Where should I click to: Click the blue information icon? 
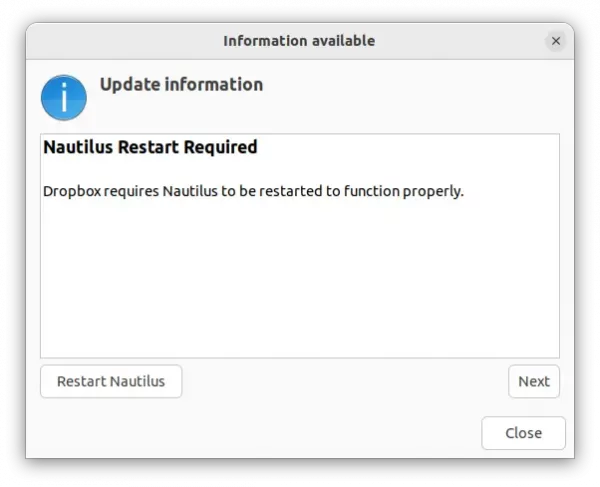[x=64, y=98]
